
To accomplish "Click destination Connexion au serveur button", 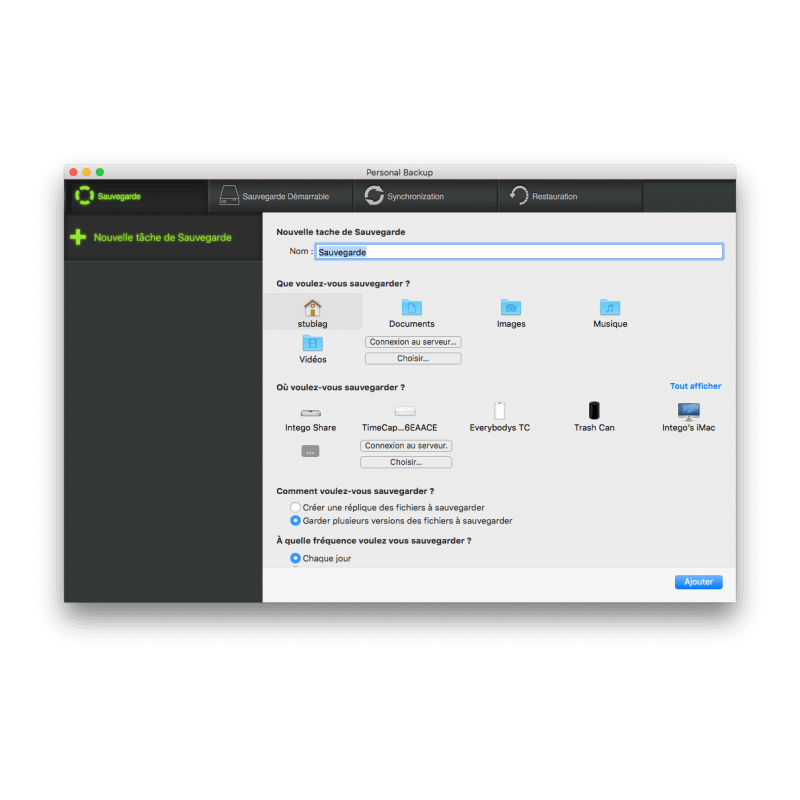I will pyautogui.click(x=406, y=445).
